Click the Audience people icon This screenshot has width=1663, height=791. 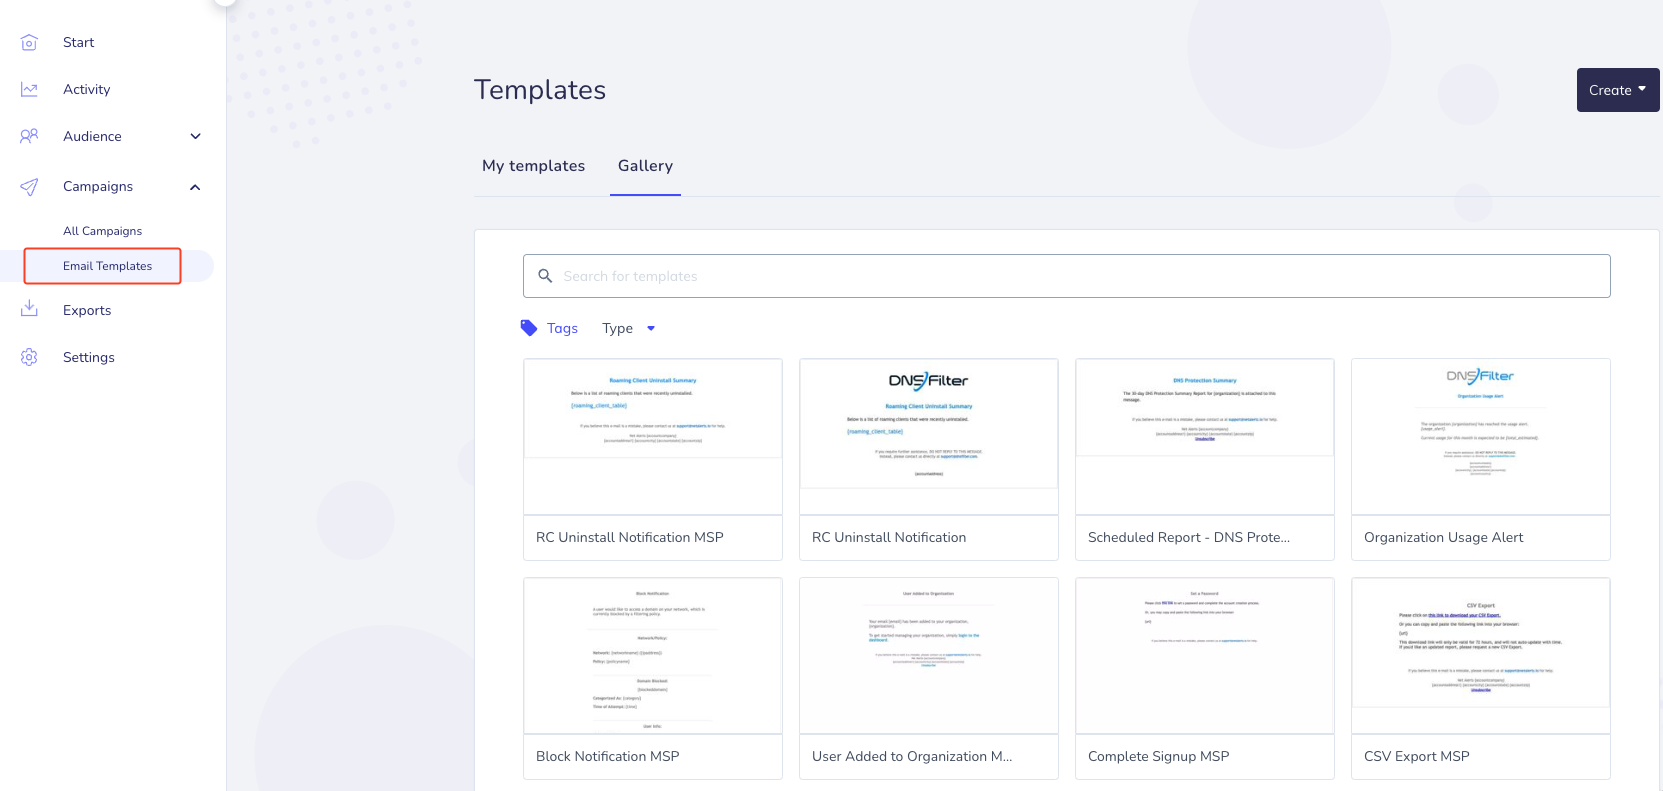click(29, 136)
